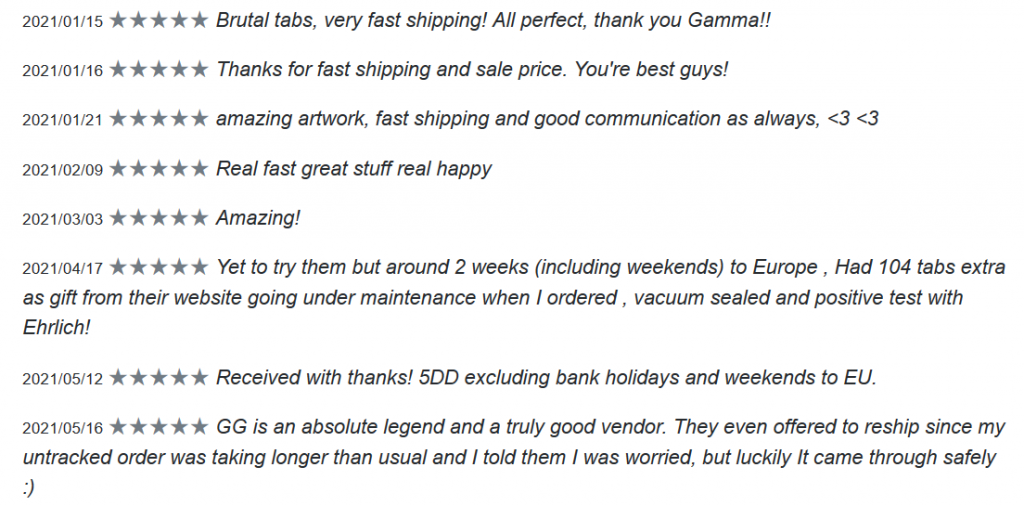Click the star rating of the 2021/01/15 review
Image resolution: width=1024 pixels, height=506 pixels.
click(x=159, y=20)
